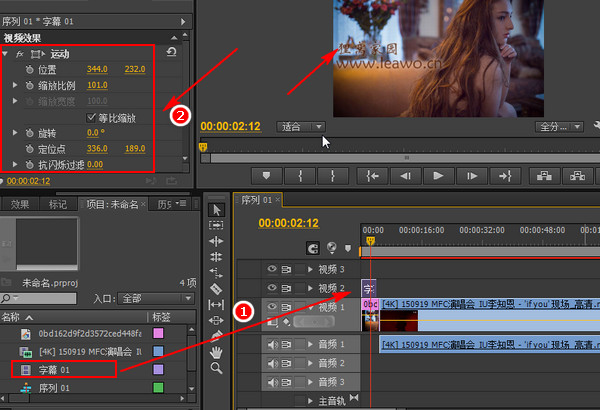This screenshot has height=410, width=600.
Task: Select the 项目: 未命名 tab
Action: coord(112,204)
